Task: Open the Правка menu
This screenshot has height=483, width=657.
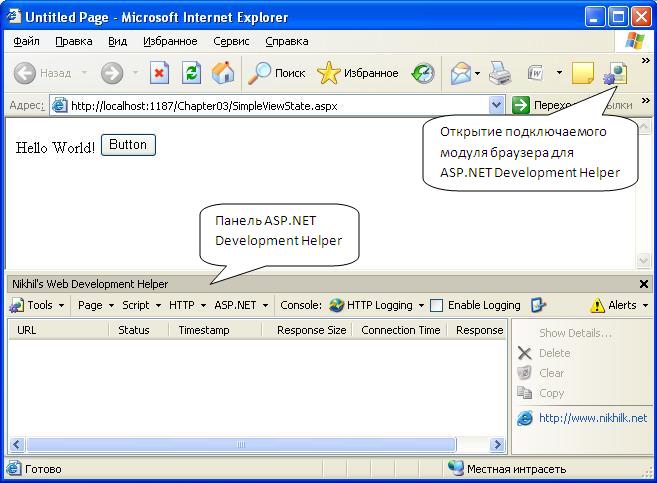Action: pyautogui.click(x=74, y=41)
